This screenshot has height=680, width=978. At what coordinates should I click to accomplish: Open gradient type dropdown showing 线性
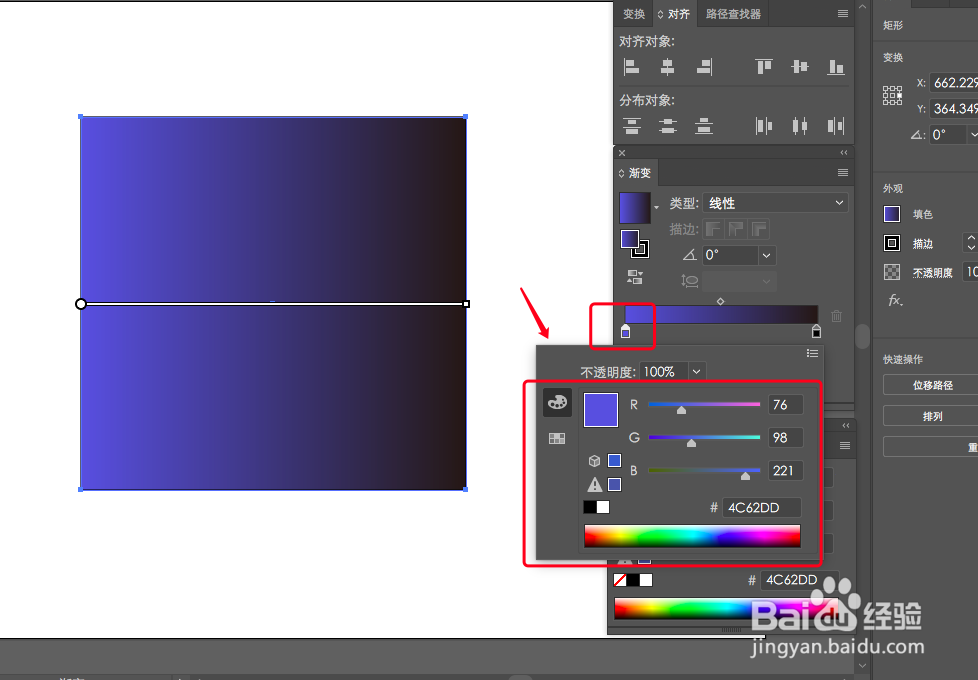click(x=775, y=203)
